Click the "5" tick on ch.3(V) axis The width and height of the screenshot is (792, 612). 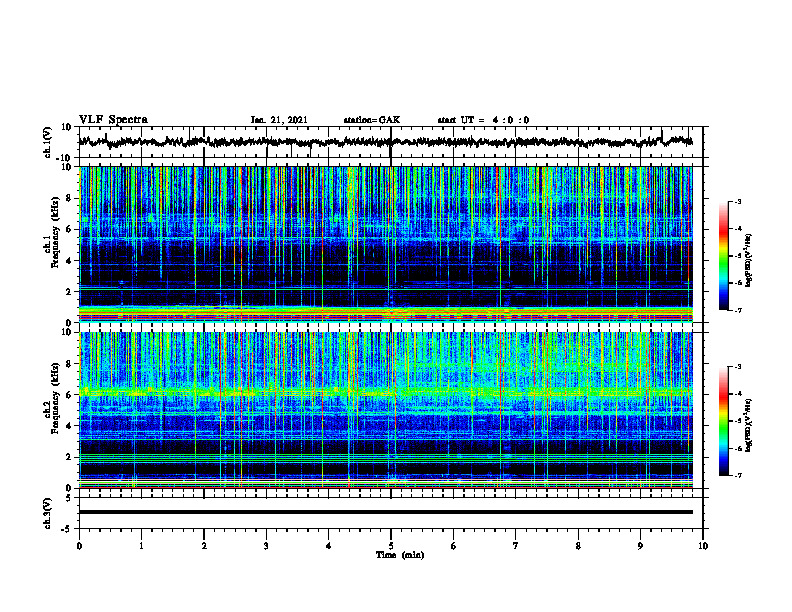tap(69, 497)
